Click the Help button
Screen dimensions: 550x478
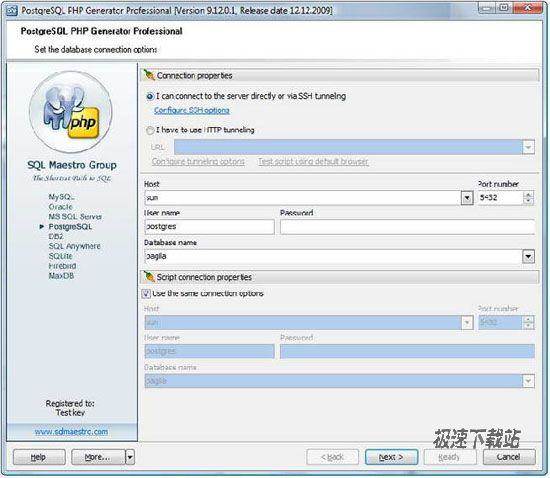pos(39,457)
